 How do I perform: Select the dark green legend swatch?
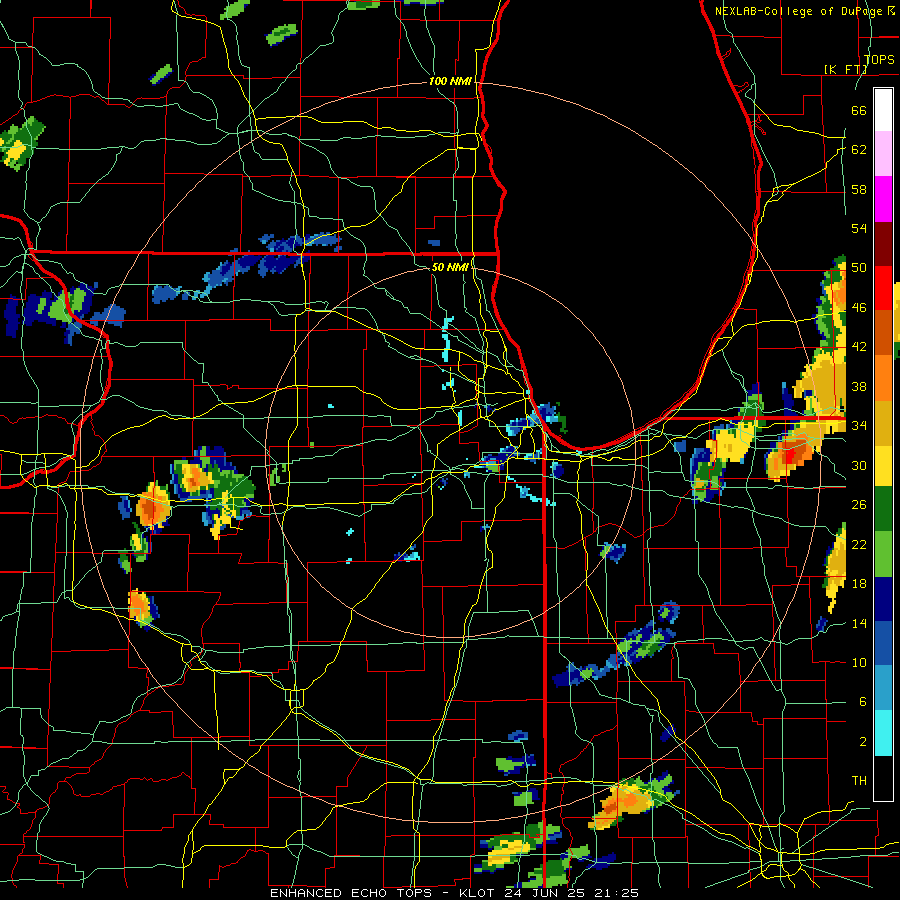[883, 509]
